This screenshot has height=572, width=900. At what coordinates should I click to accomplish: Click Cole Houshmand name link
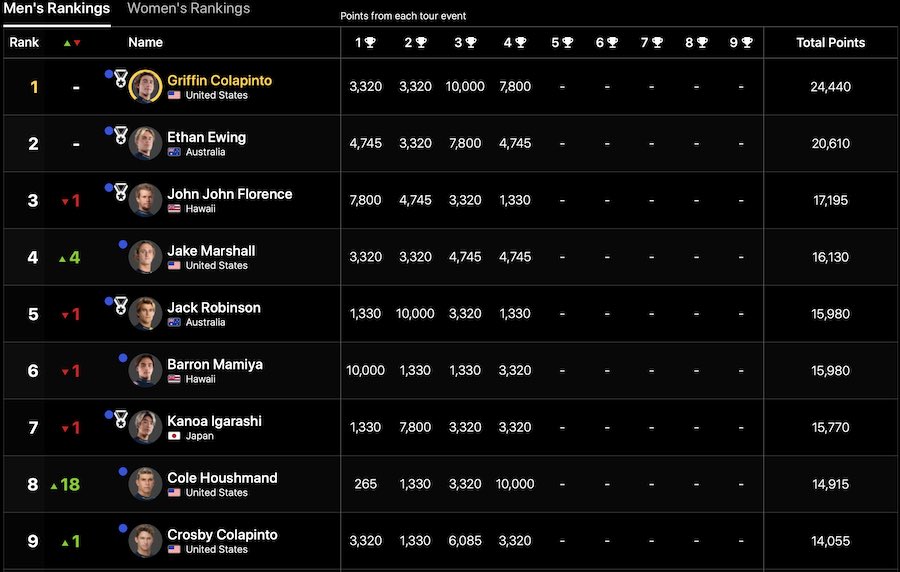(x=222, y=478)
